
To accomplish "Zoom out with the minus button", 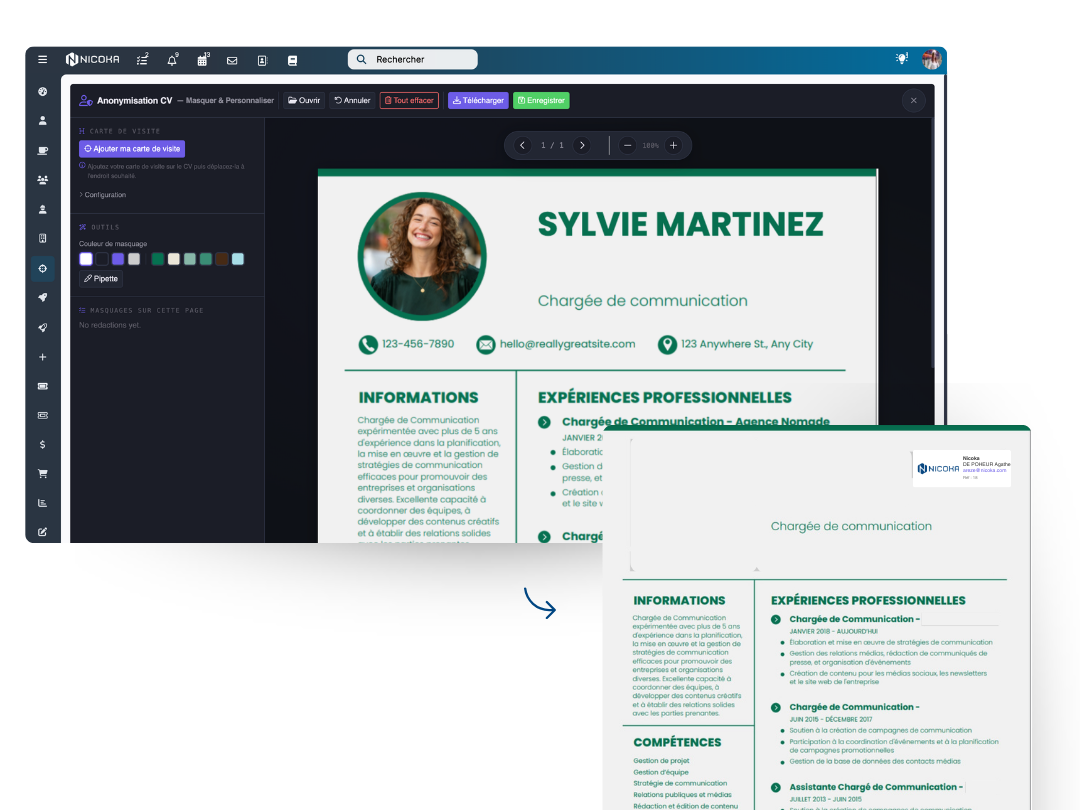I will 627,145.
